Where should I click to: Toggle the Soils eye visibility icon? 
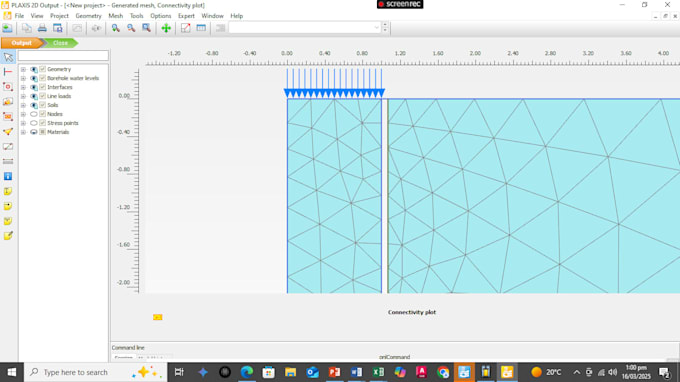pos(33,105)
